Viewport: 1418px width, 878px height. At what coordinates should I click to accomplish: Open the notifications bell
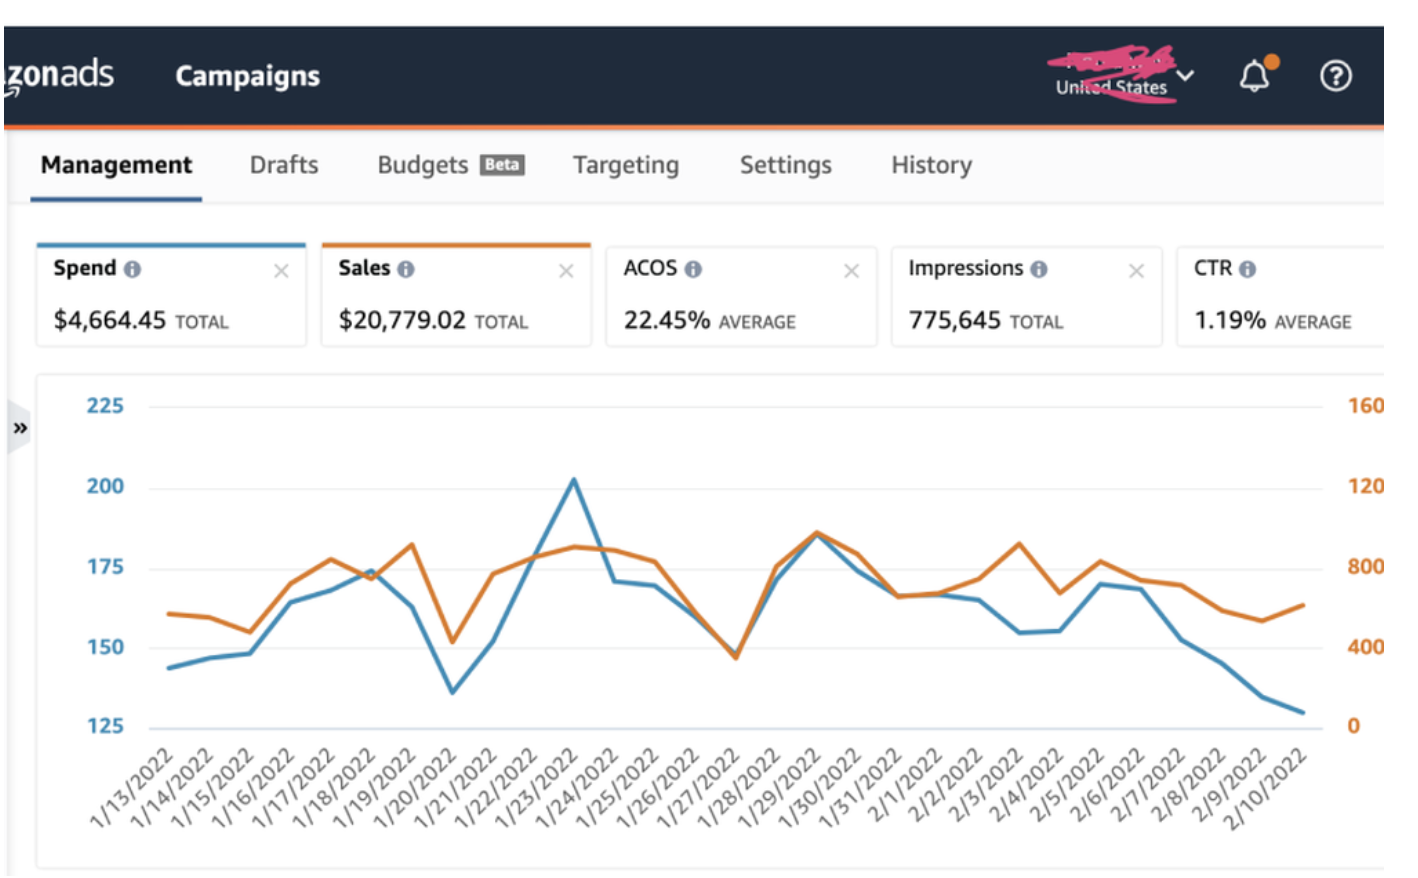[x=1256, y=75]
